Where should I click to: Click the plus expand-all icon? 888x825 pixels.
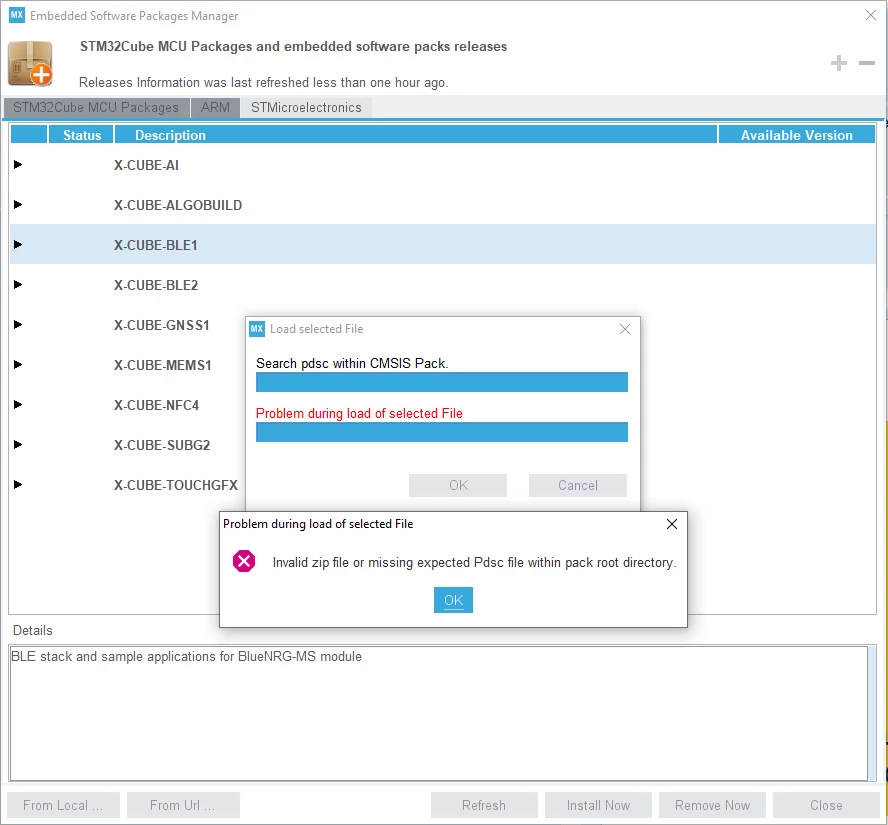click(839, 63)
